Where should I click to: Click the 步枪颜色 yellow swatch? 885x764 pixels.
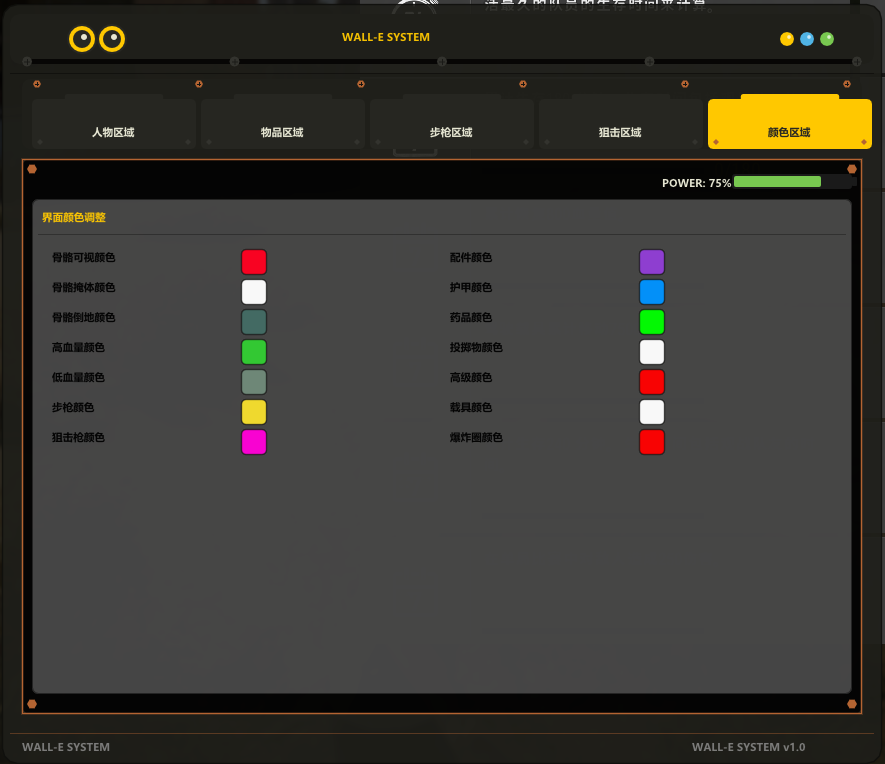click(254, 412)
